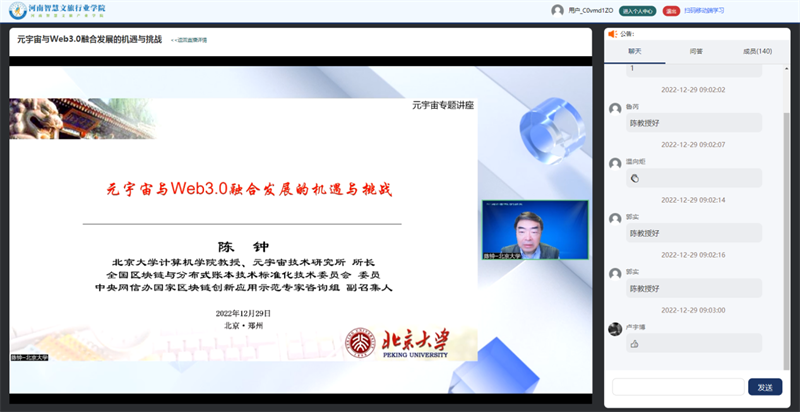Click the sender name 鲁丙
The width and height of the screenshot is (800, 412).
pos(632,107)
